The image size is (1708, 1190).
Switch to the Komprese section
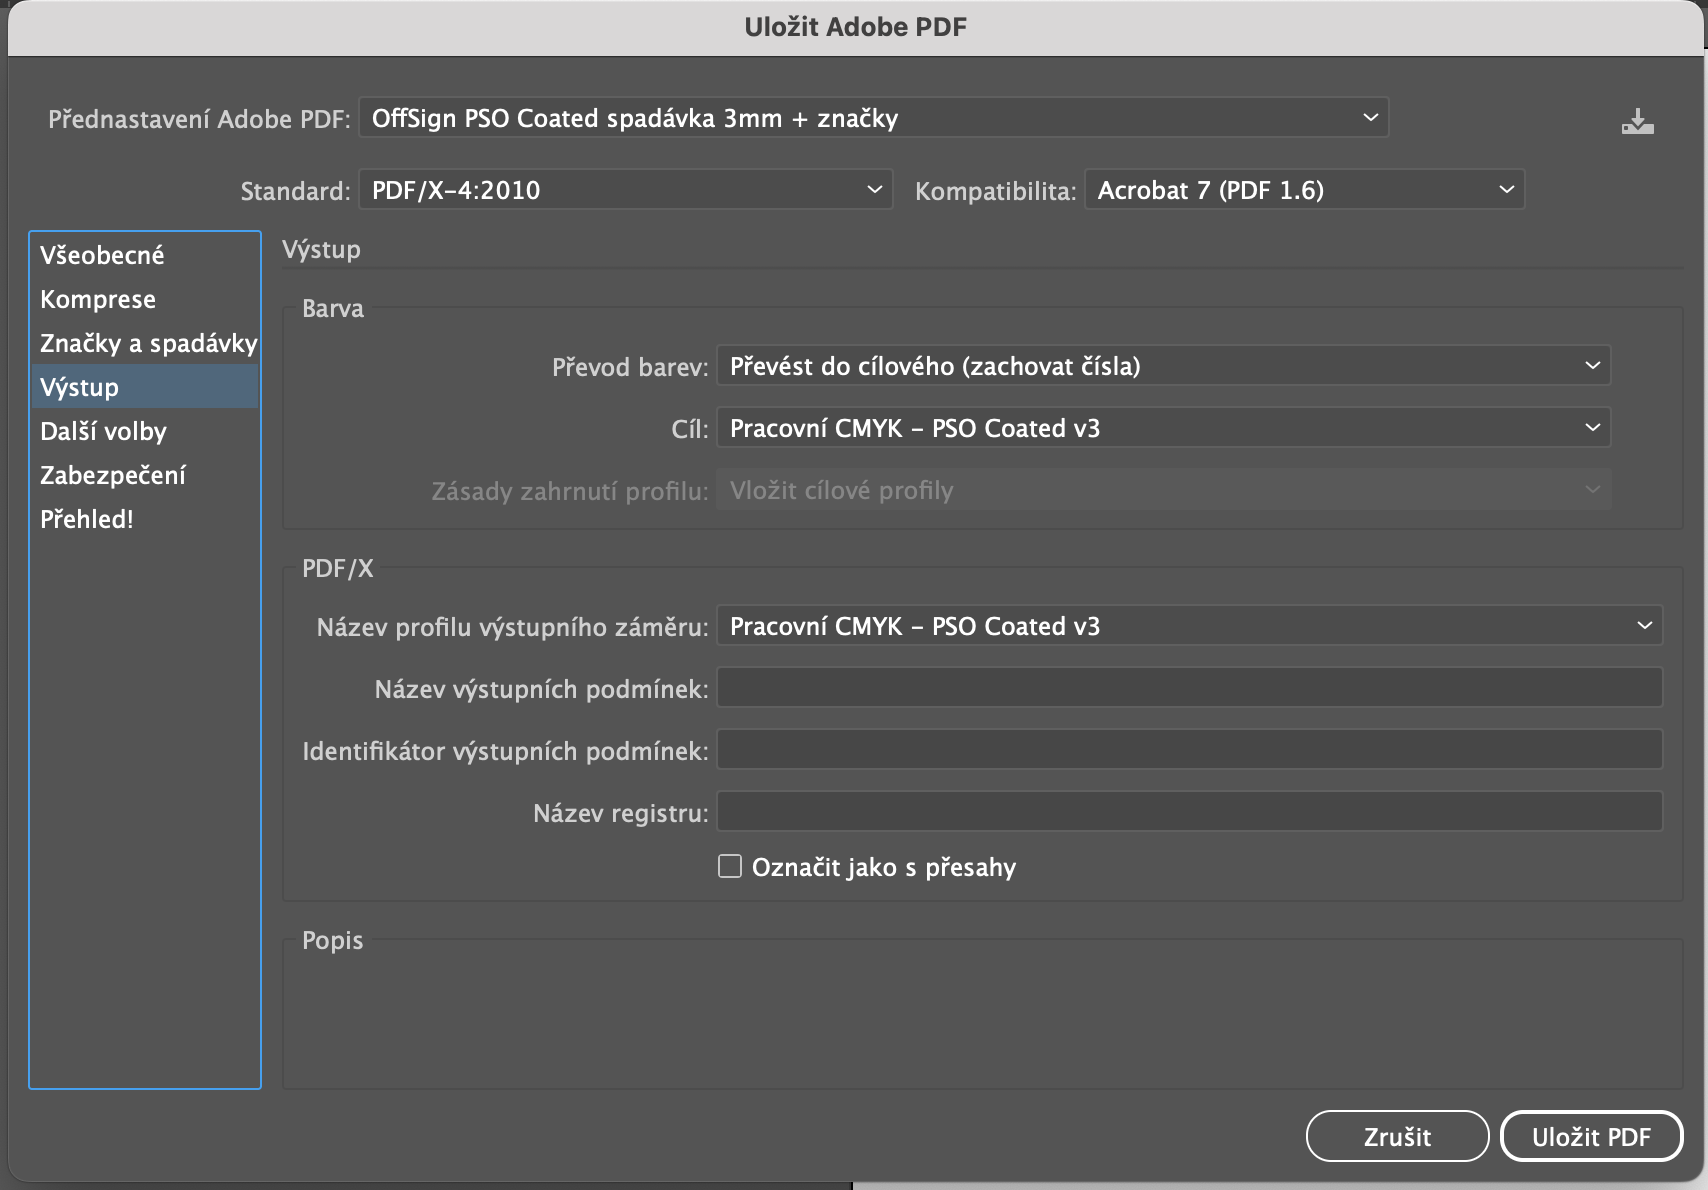point(145,299)
